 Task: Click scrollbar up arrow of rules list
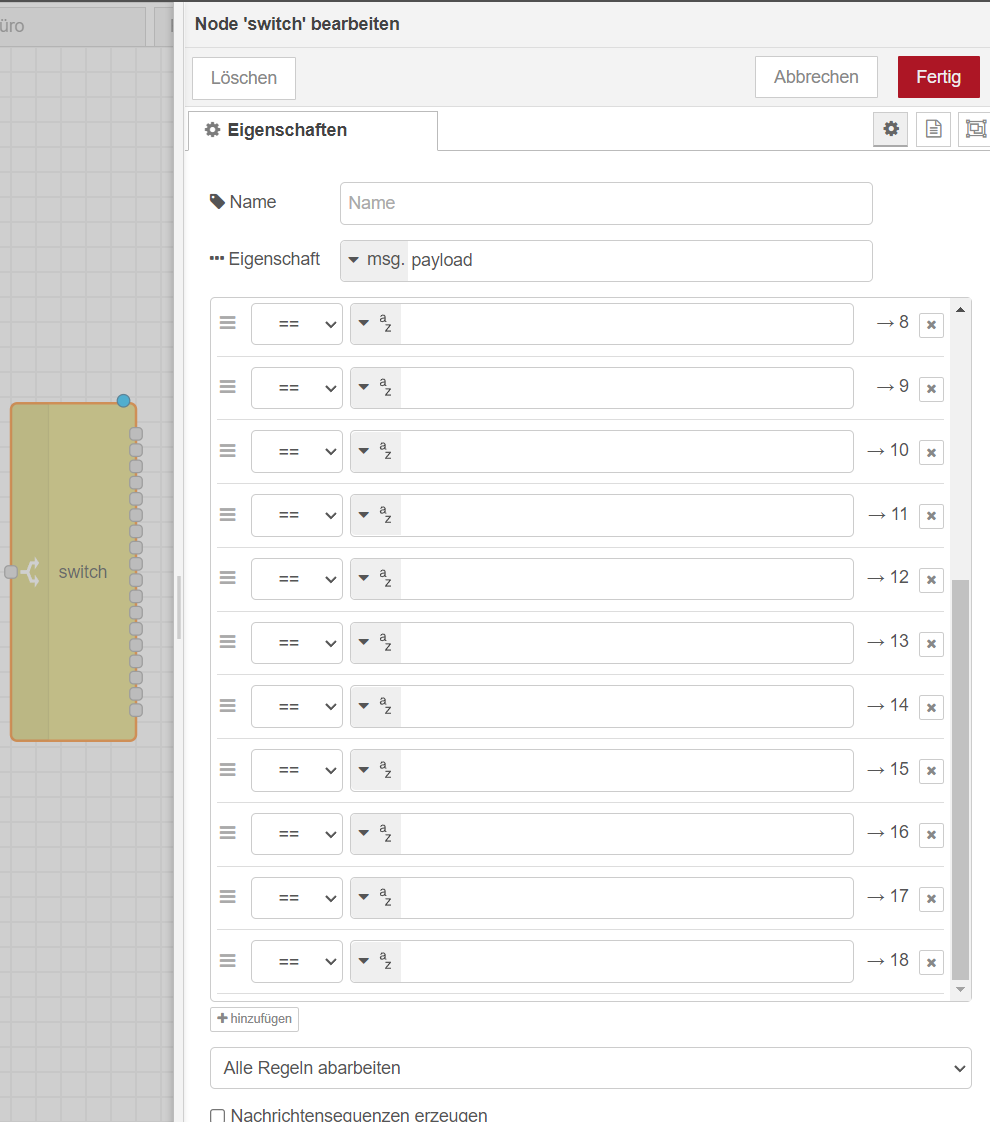click(x=961, y=309)
